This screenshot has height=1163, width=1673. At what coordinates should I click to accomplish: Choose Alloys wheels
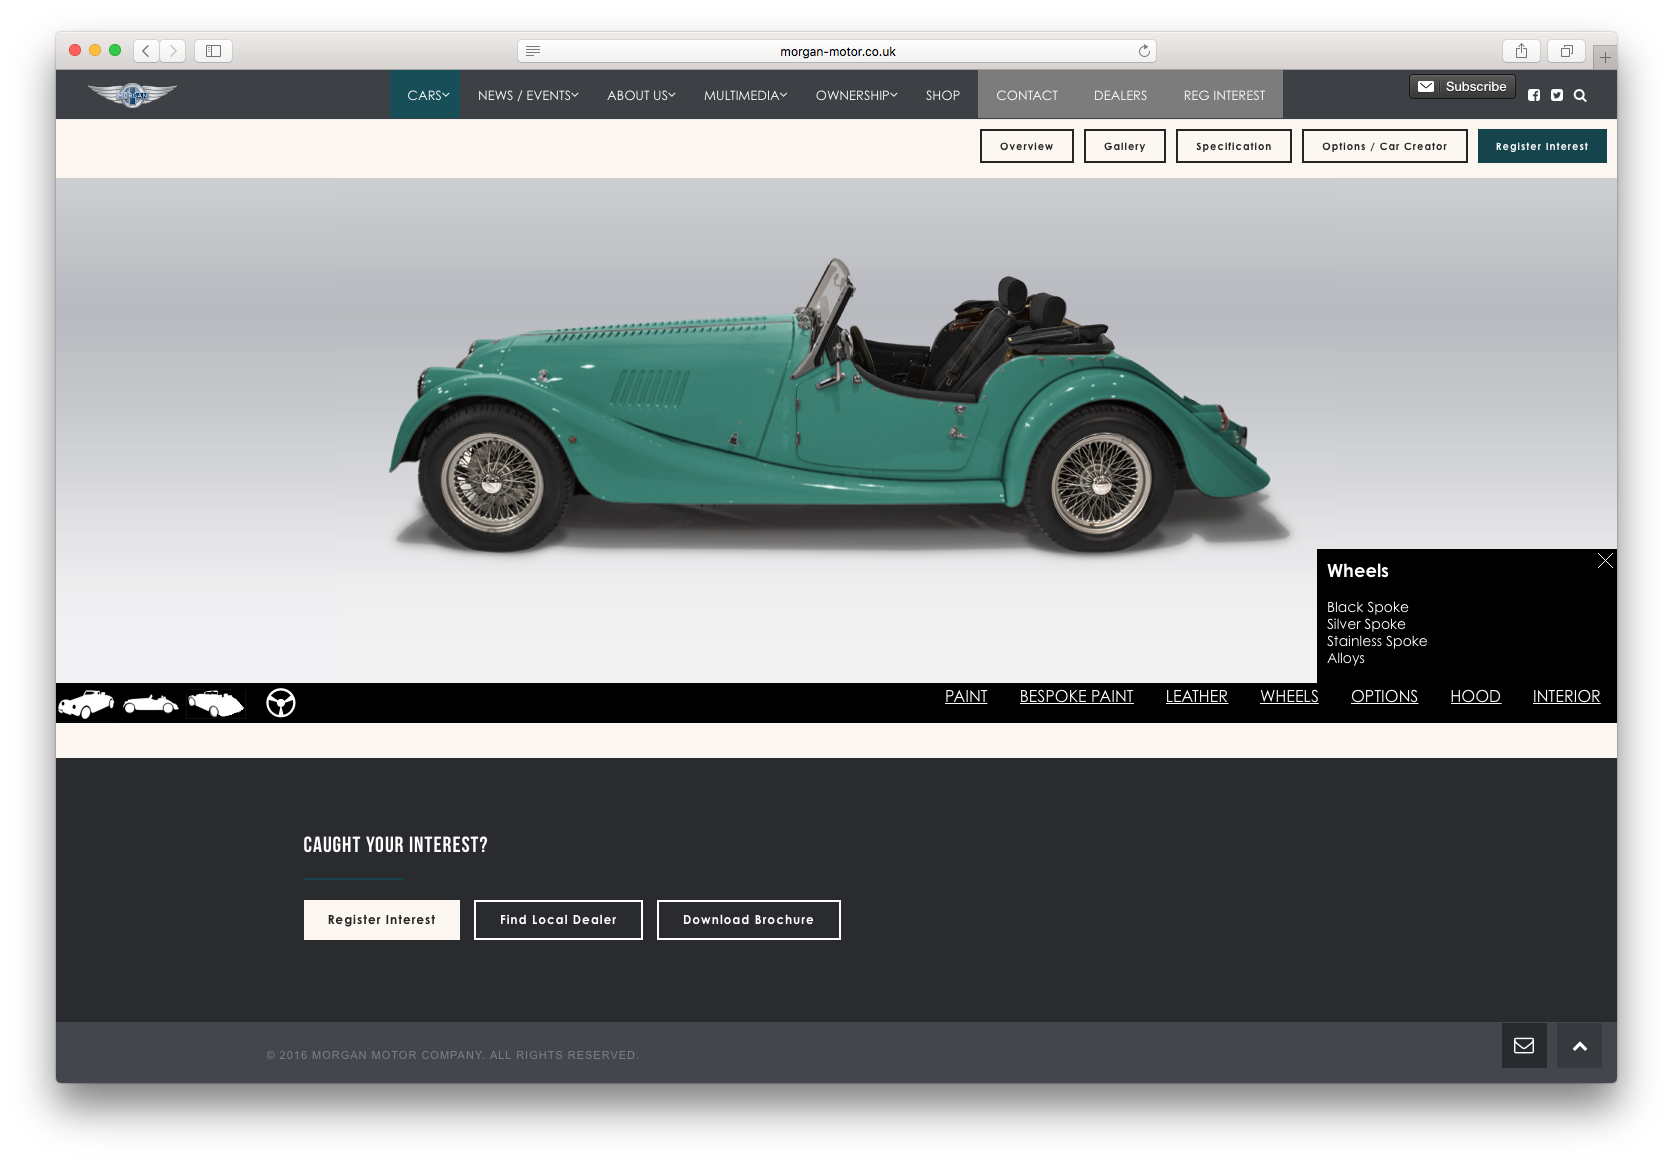click(1345, 658)
